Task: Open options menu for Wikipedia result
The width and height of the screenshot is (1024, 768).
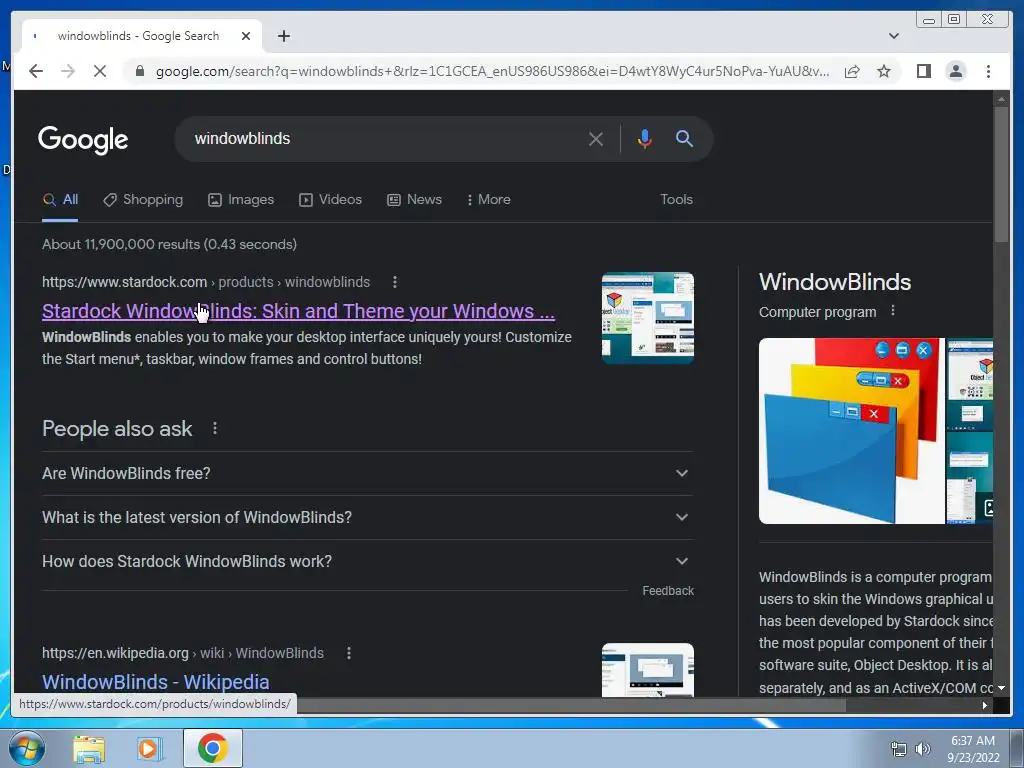Action: pyautogui.click(x=349, y=653)
